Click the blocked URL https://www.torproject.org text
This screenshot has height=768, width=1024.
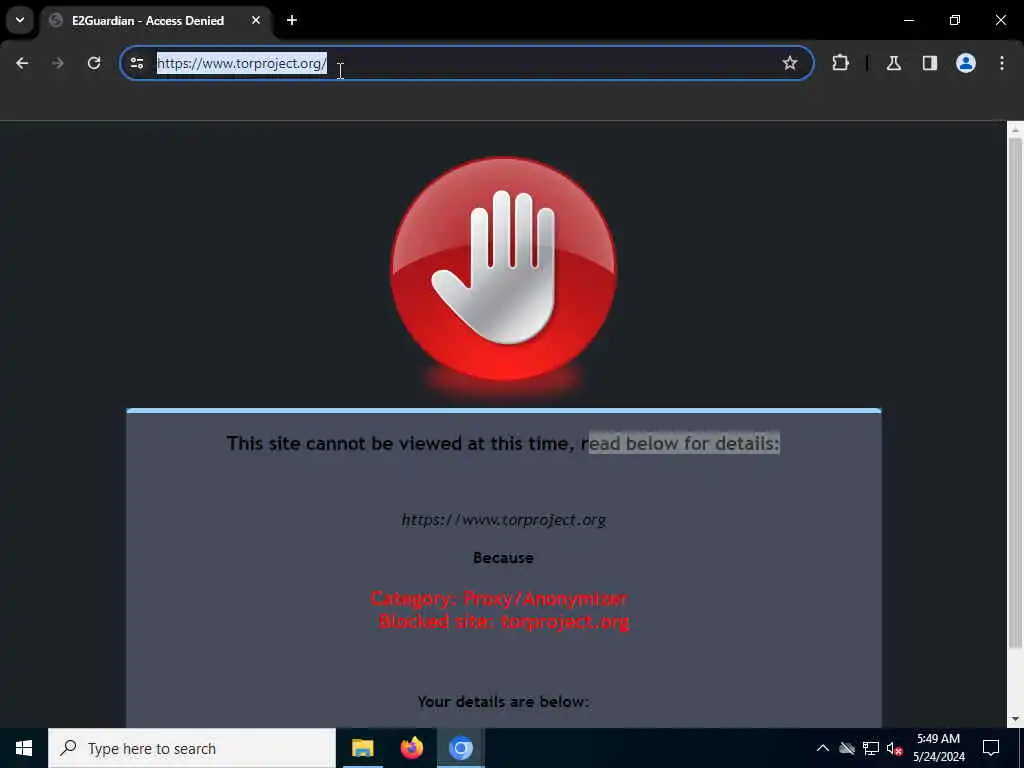coord(504,520)
